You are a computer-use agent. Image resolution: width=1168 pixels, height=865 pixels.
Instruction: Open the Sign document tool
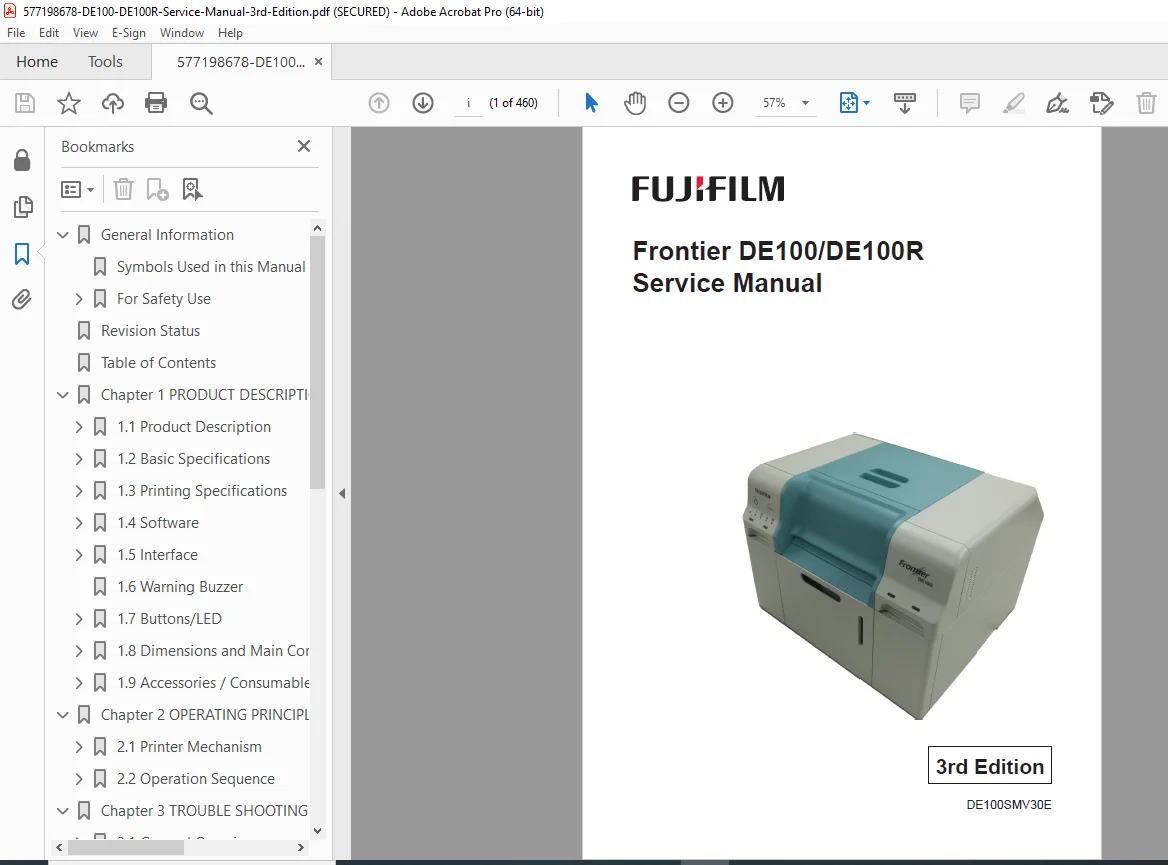(x=1057, y=103)
